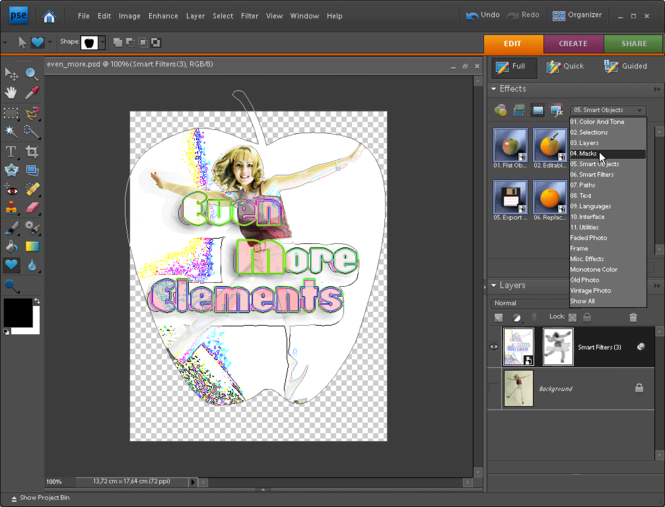Choose the Gradient tool
Screen dimensions: 665x507
point(32,246)
